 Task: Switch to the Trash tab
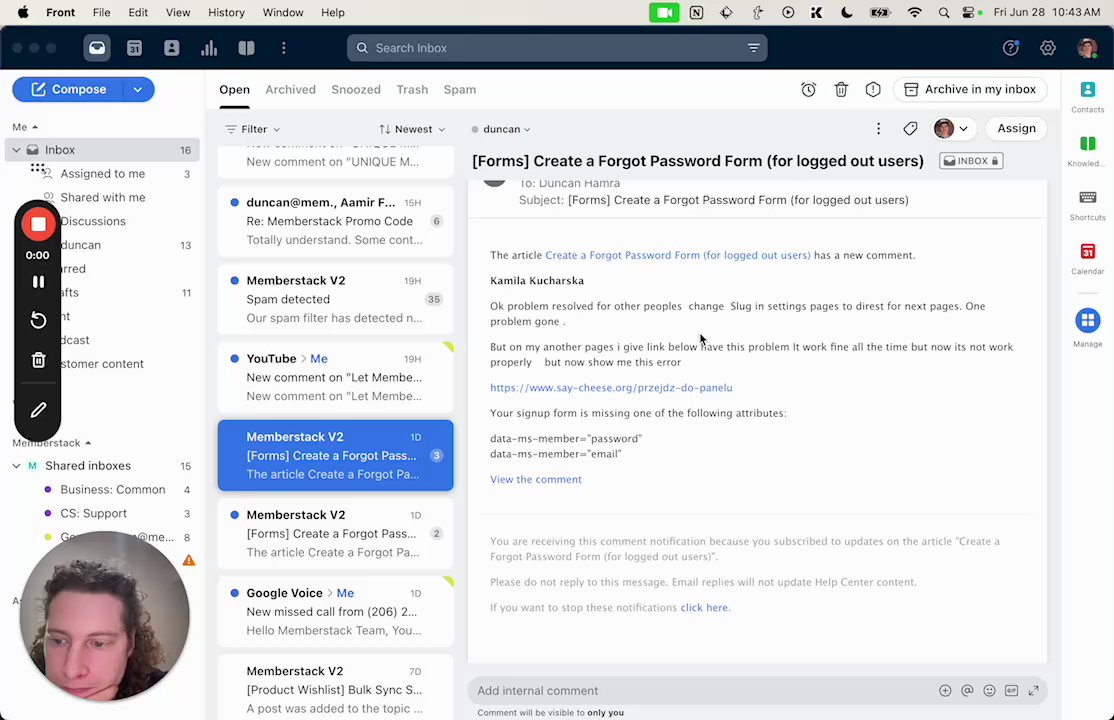point(412,90)
